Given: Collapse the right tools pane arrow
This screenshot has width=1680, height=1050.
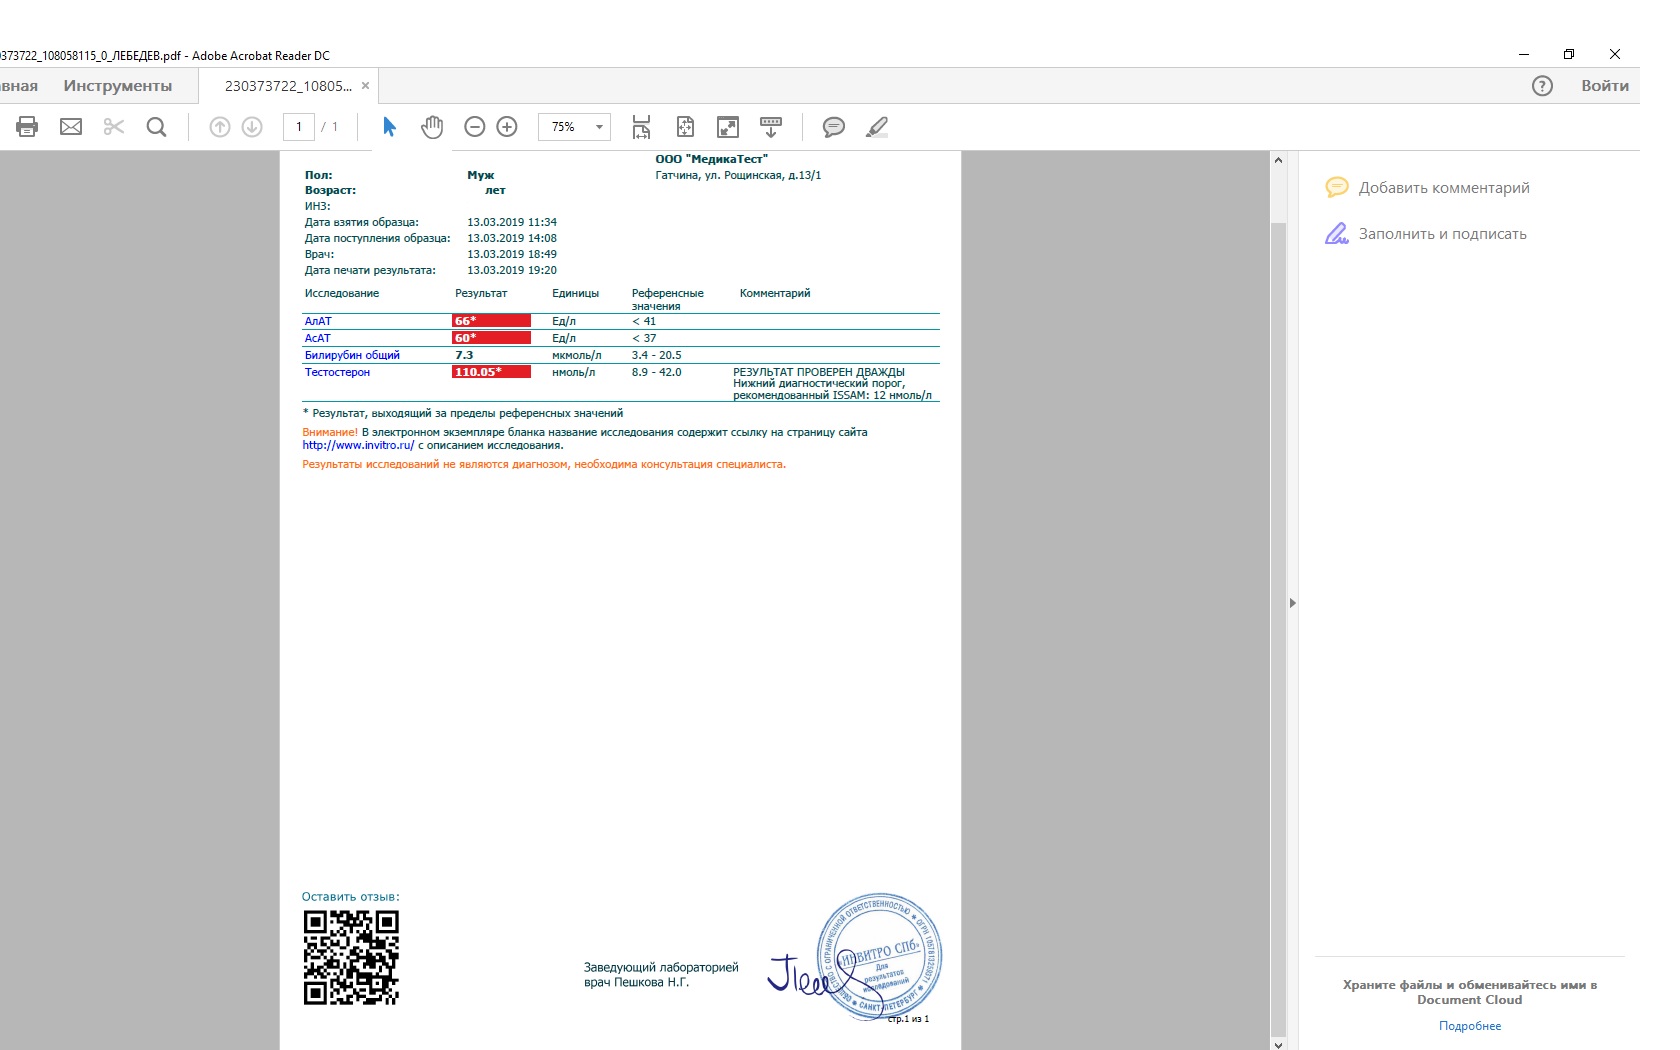Looking at the screenshot, I should 1292,603.
